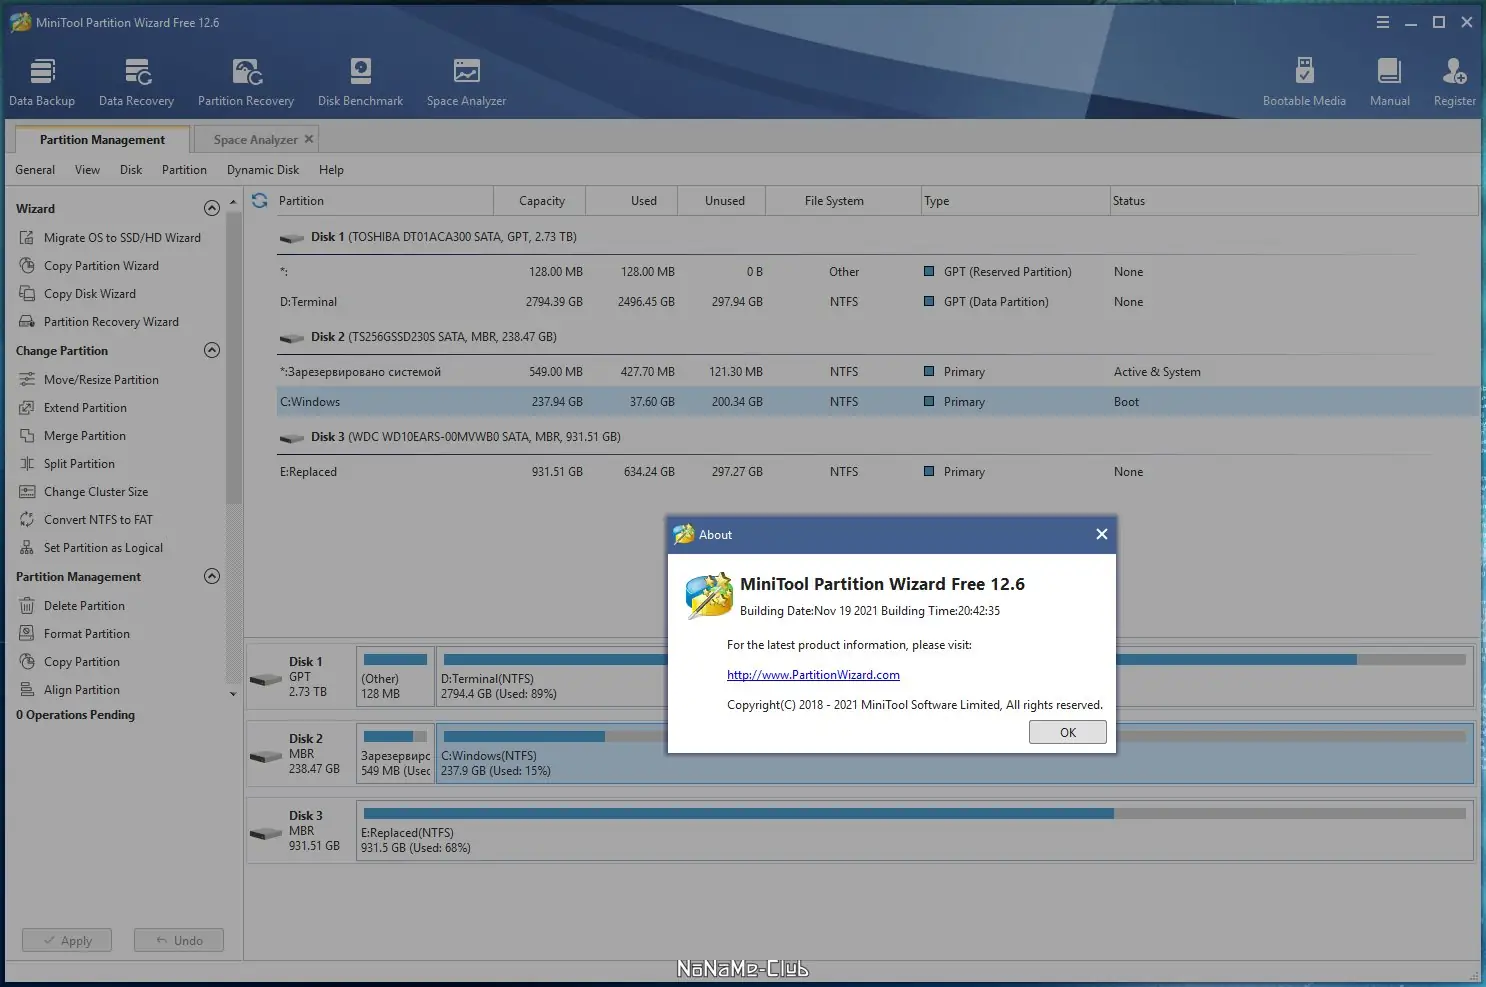This screenshot has width=1486, height=987.
Task: Collapse the Partition Management sidebar section
Action: [212, 576]
